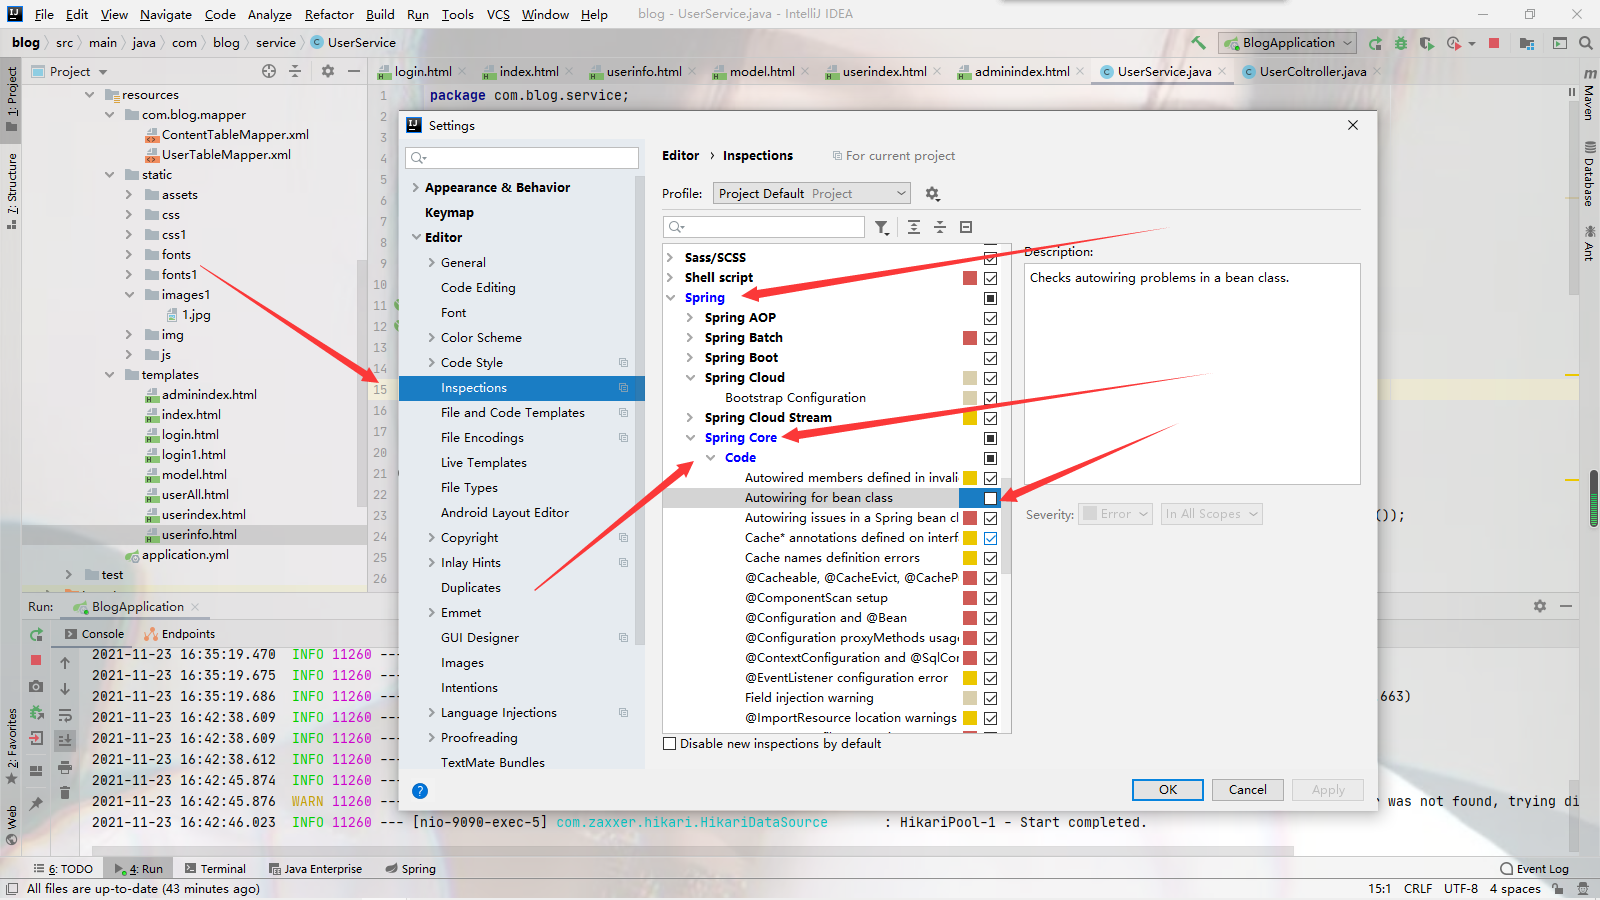Collapse the templates folder in Project tree

click(110, 375)
